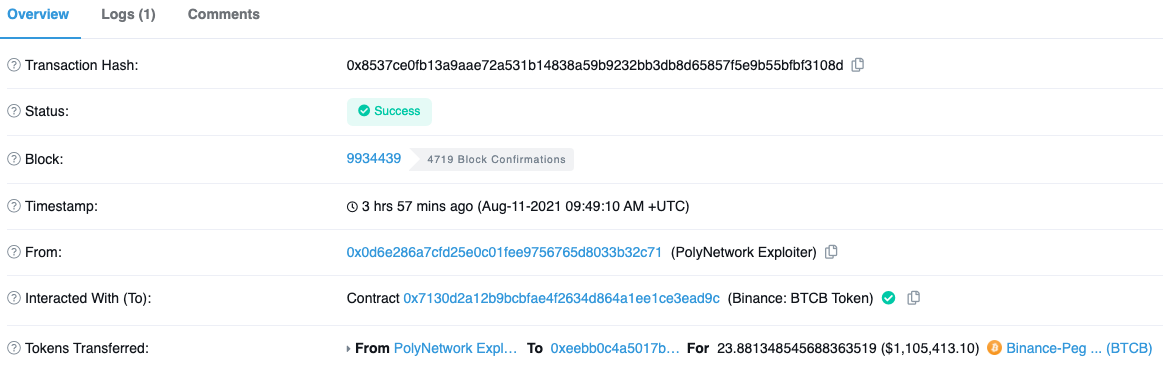Open block 9934439 link
The height and width of the screenshot is (368, 1163).
point(374,158)
